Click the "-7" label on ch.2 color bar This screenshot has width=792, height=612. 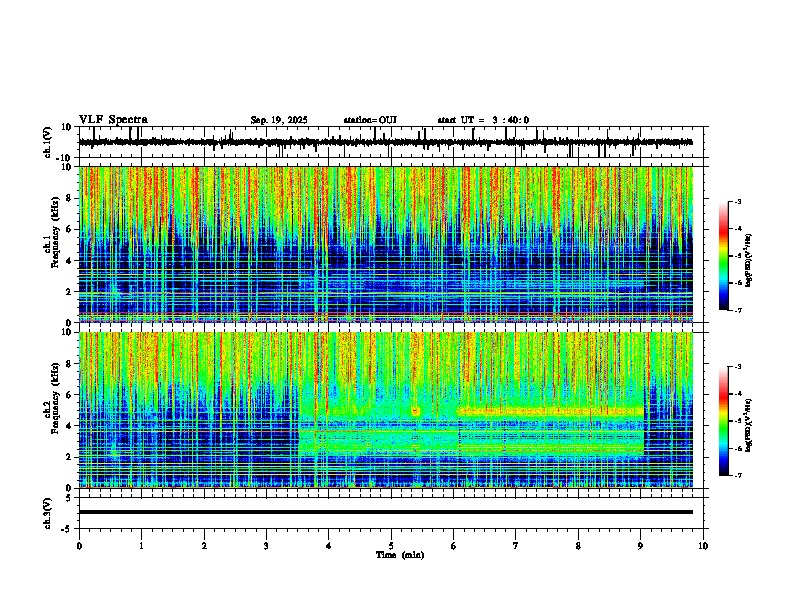coord(737,476)
